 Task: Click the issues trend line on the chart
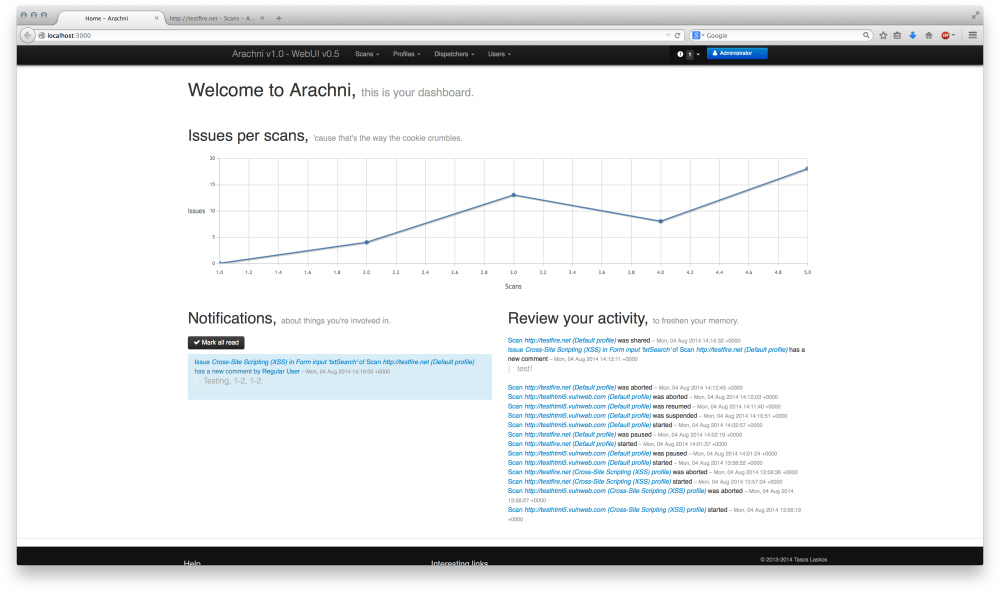[x=513, y=197]
